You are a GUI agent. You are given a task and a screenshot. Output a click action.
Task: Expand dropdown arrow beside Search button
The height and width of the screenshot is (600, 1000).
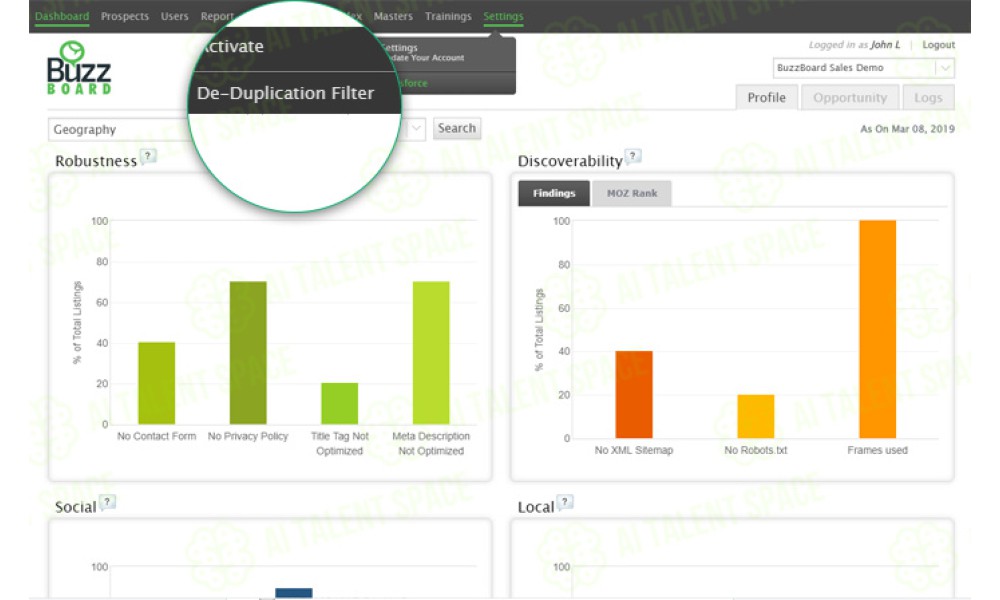pos(416,128)
